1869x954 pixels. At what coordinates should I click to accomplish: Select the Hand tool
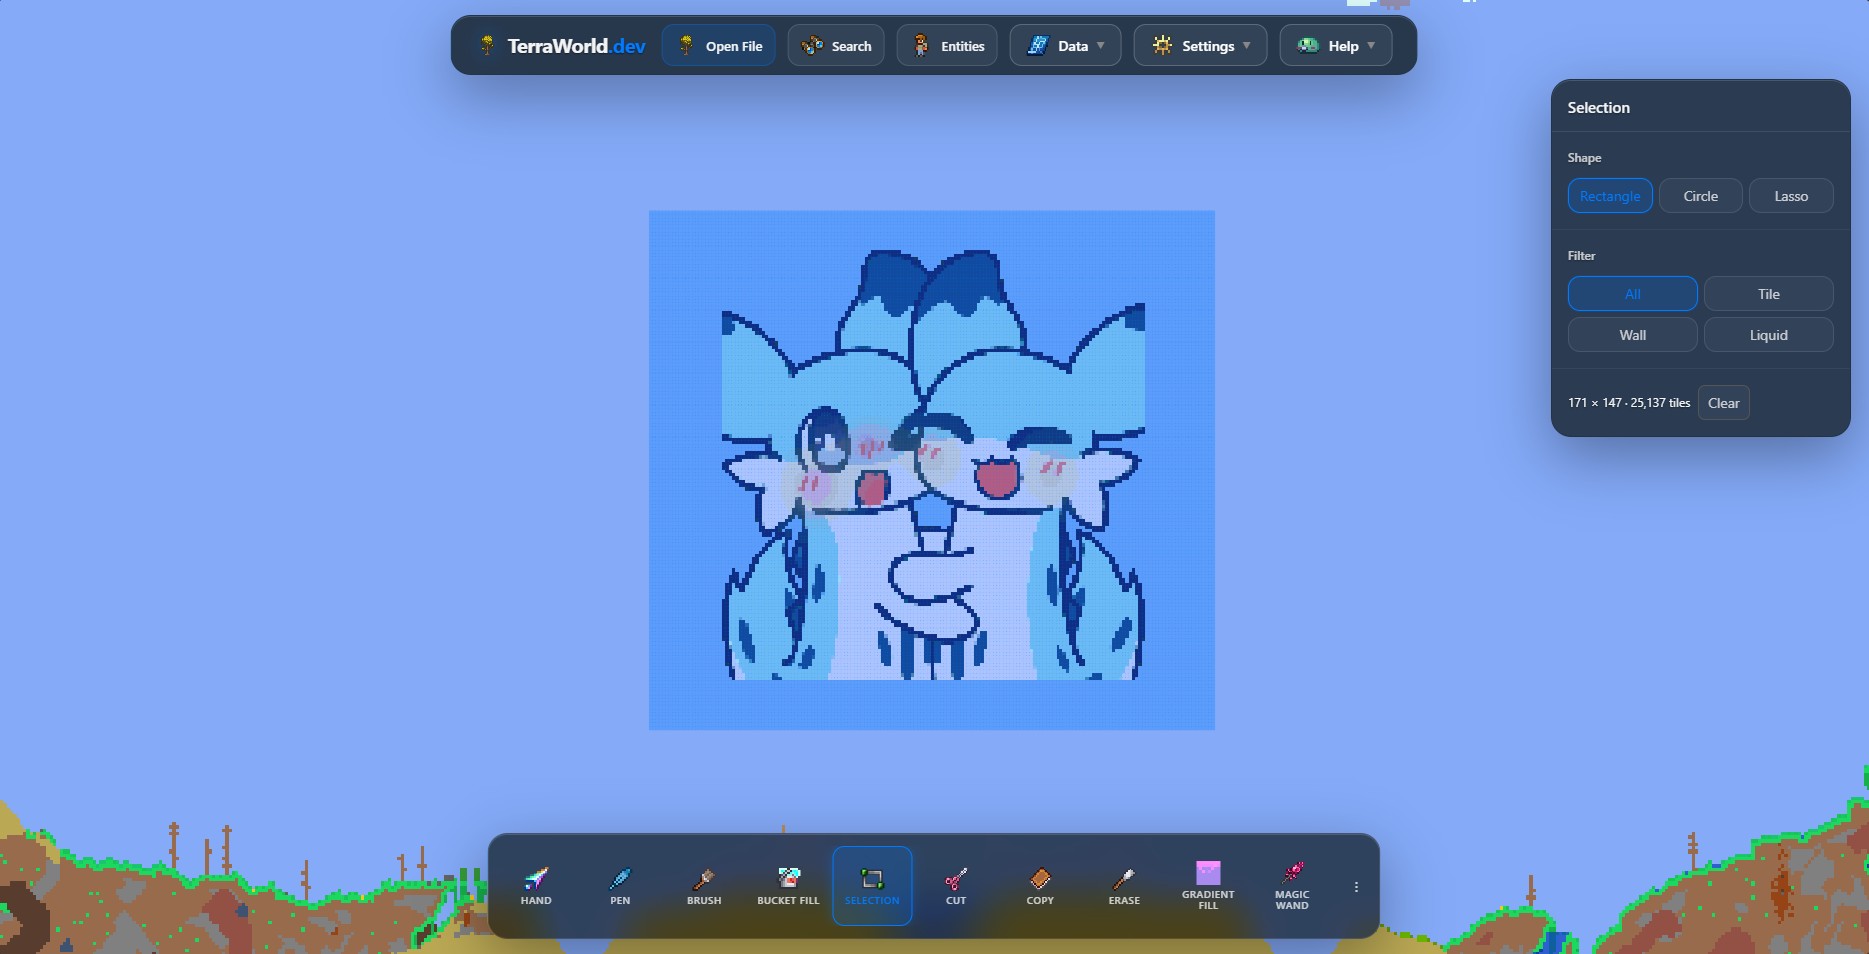point(536,886)
